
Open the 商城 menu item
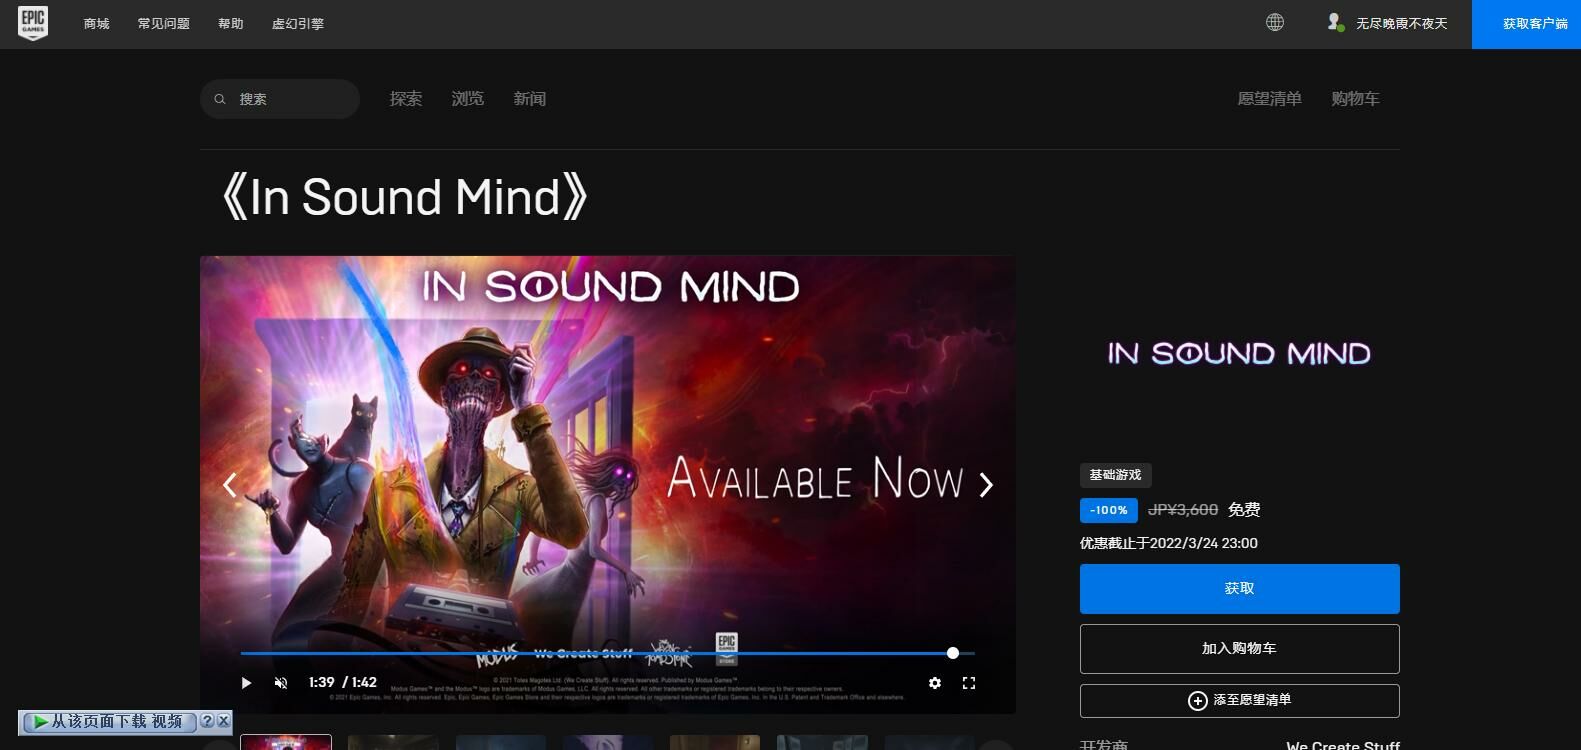pos(97,24)
